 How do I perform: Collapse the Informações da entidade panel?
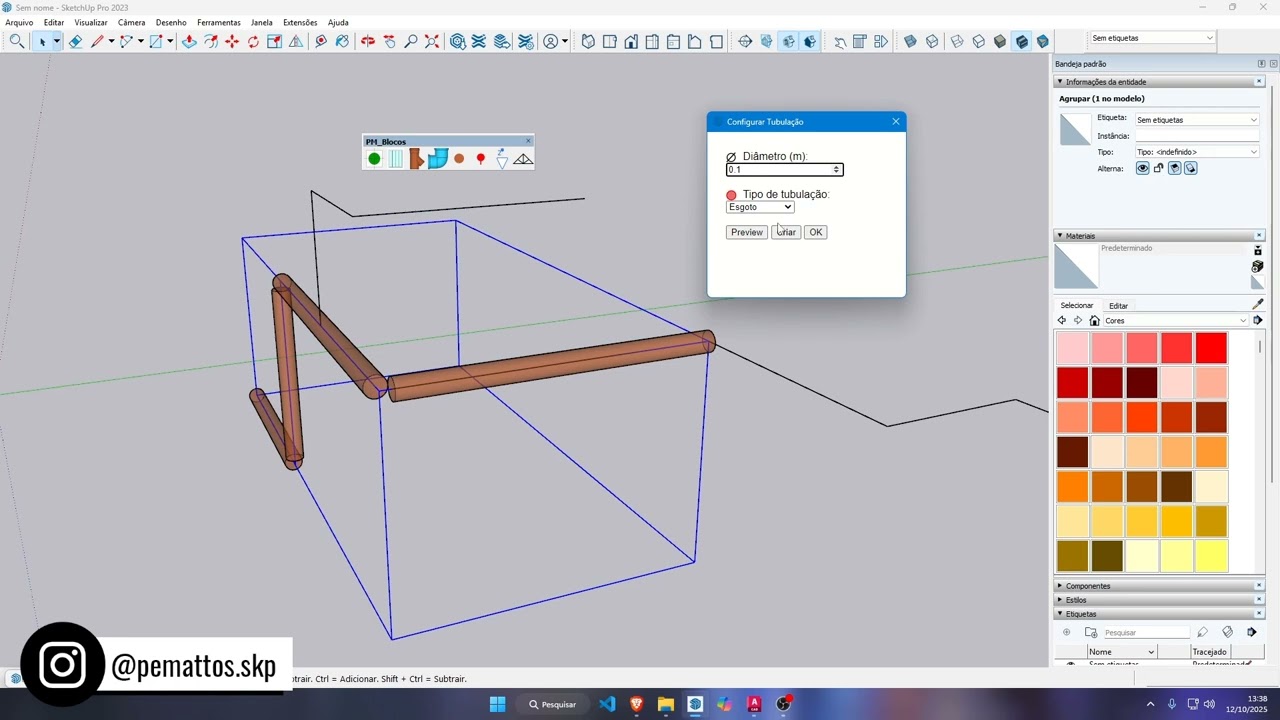tap(1060, 82)
